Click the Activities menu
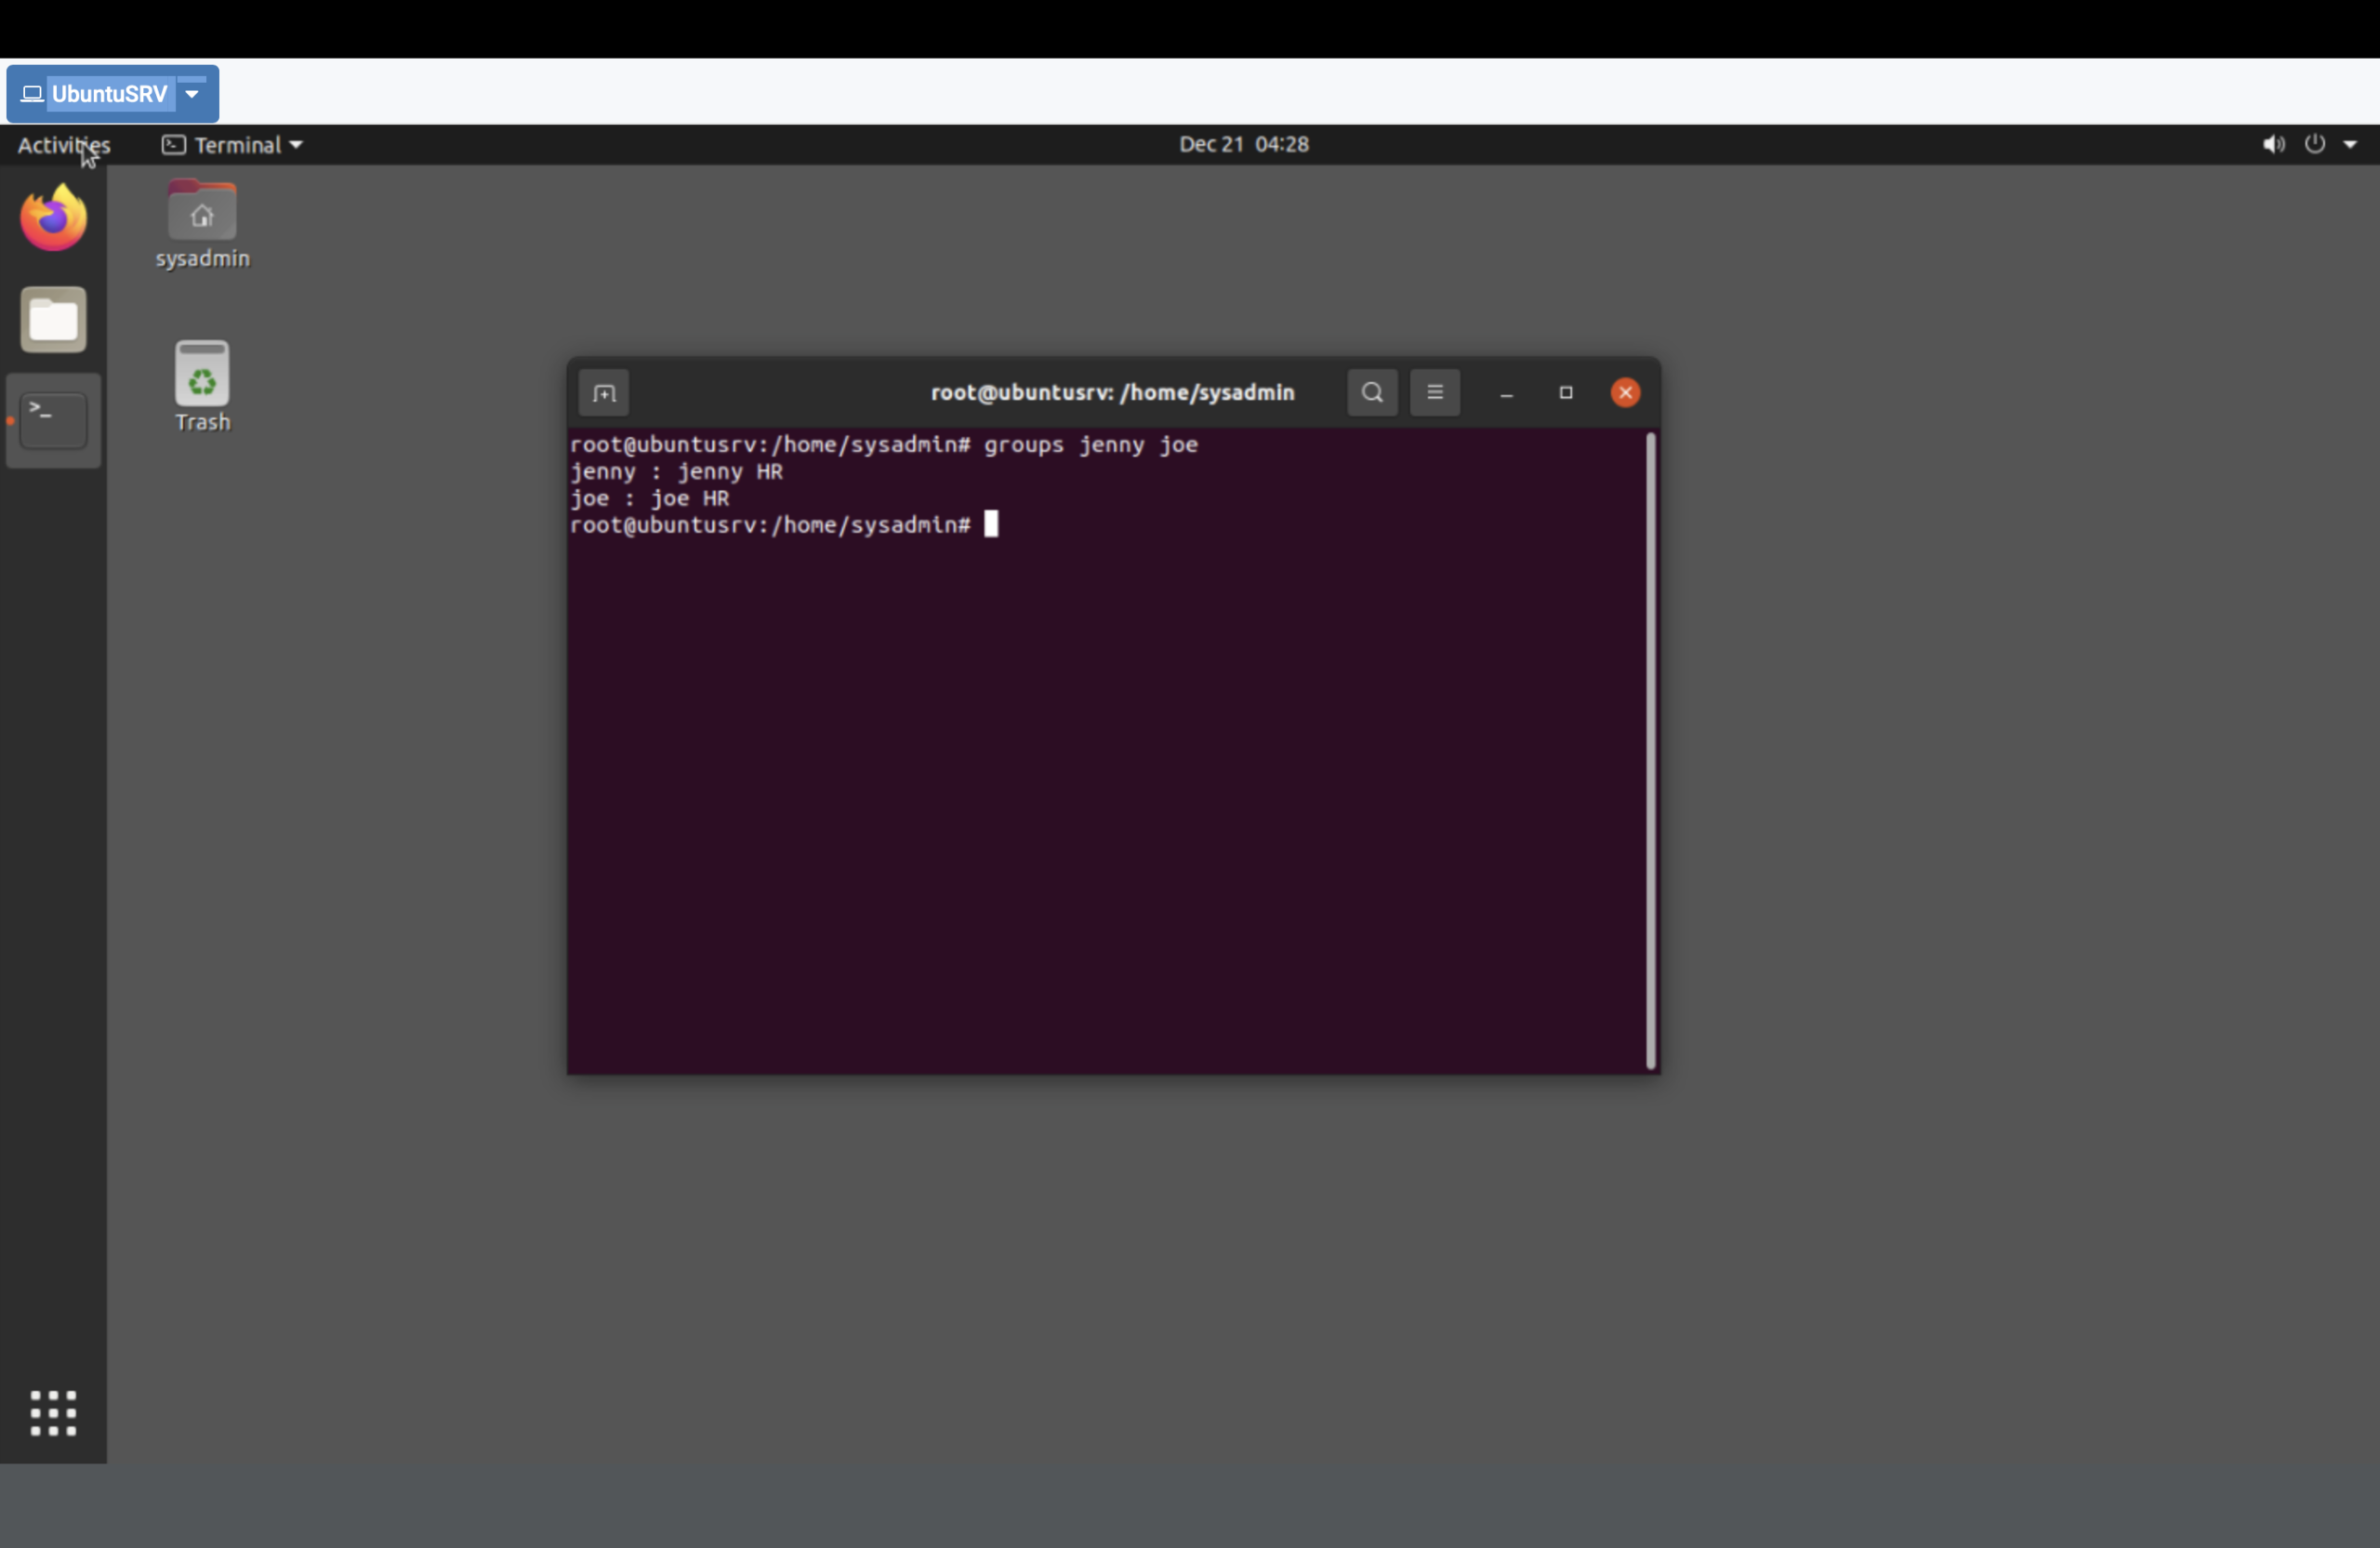This screenshot has height=1548, width=2380. (63, 146)
